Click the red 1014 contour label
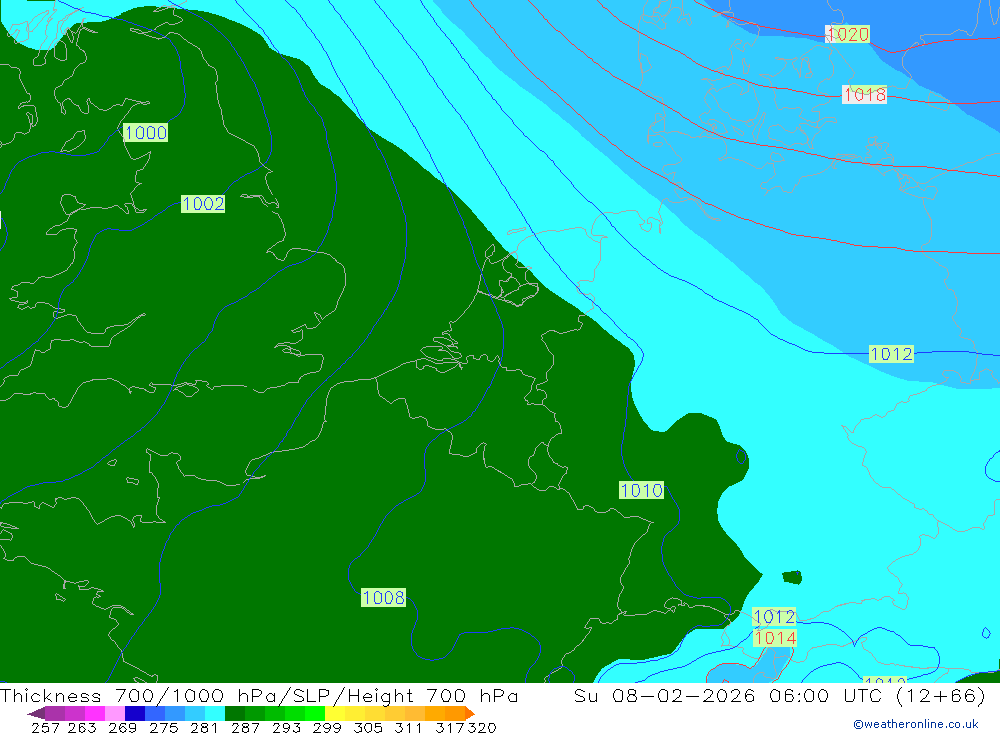Viewport: 1000px width, 733px height. [775, 638]
